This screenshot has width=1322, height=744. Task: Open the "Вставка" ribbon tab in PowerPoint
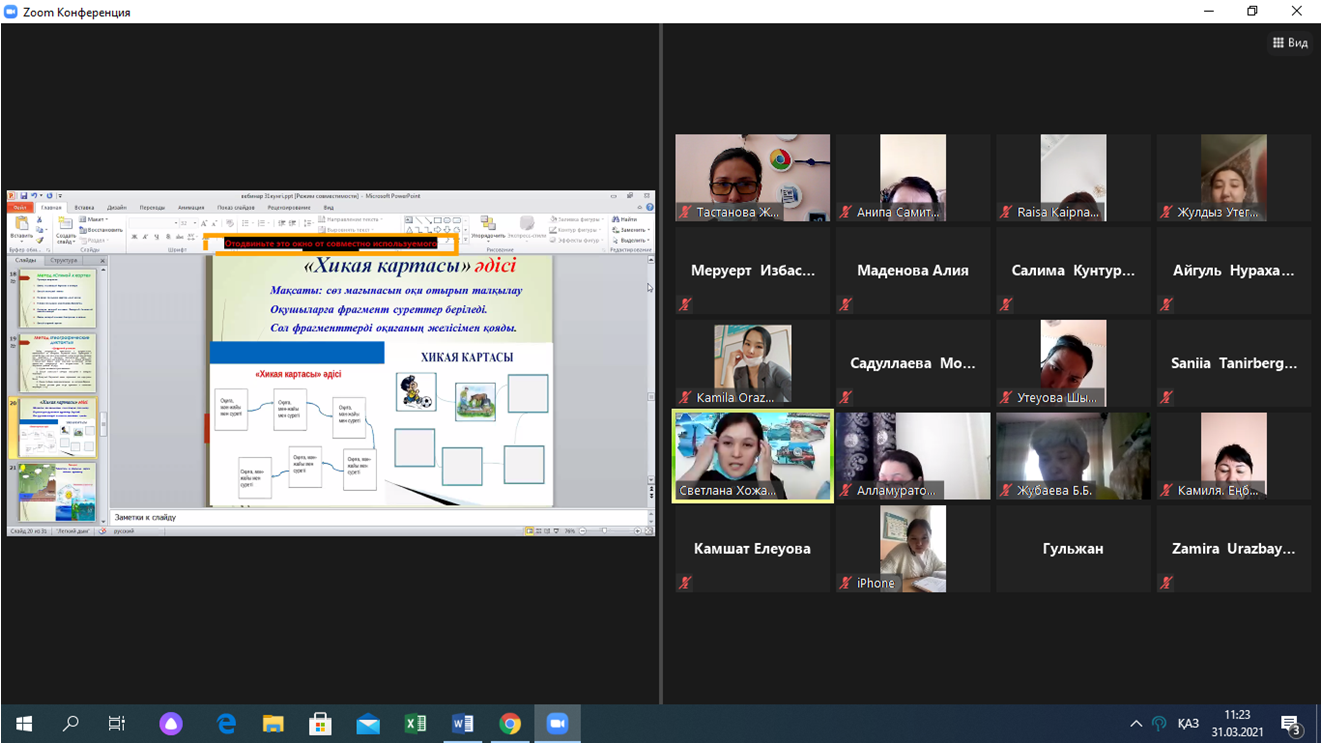84,208
